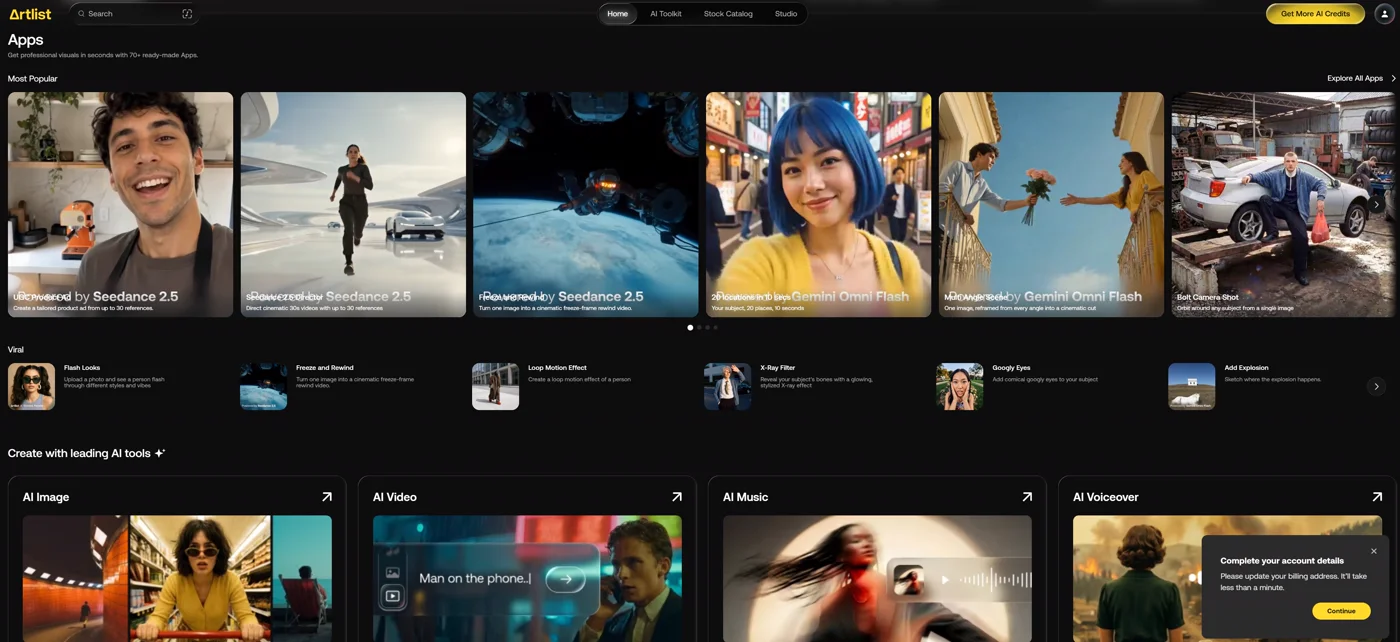
Task: Click arrow in Man on the phone prompt
Action: (x=566, y=578)
